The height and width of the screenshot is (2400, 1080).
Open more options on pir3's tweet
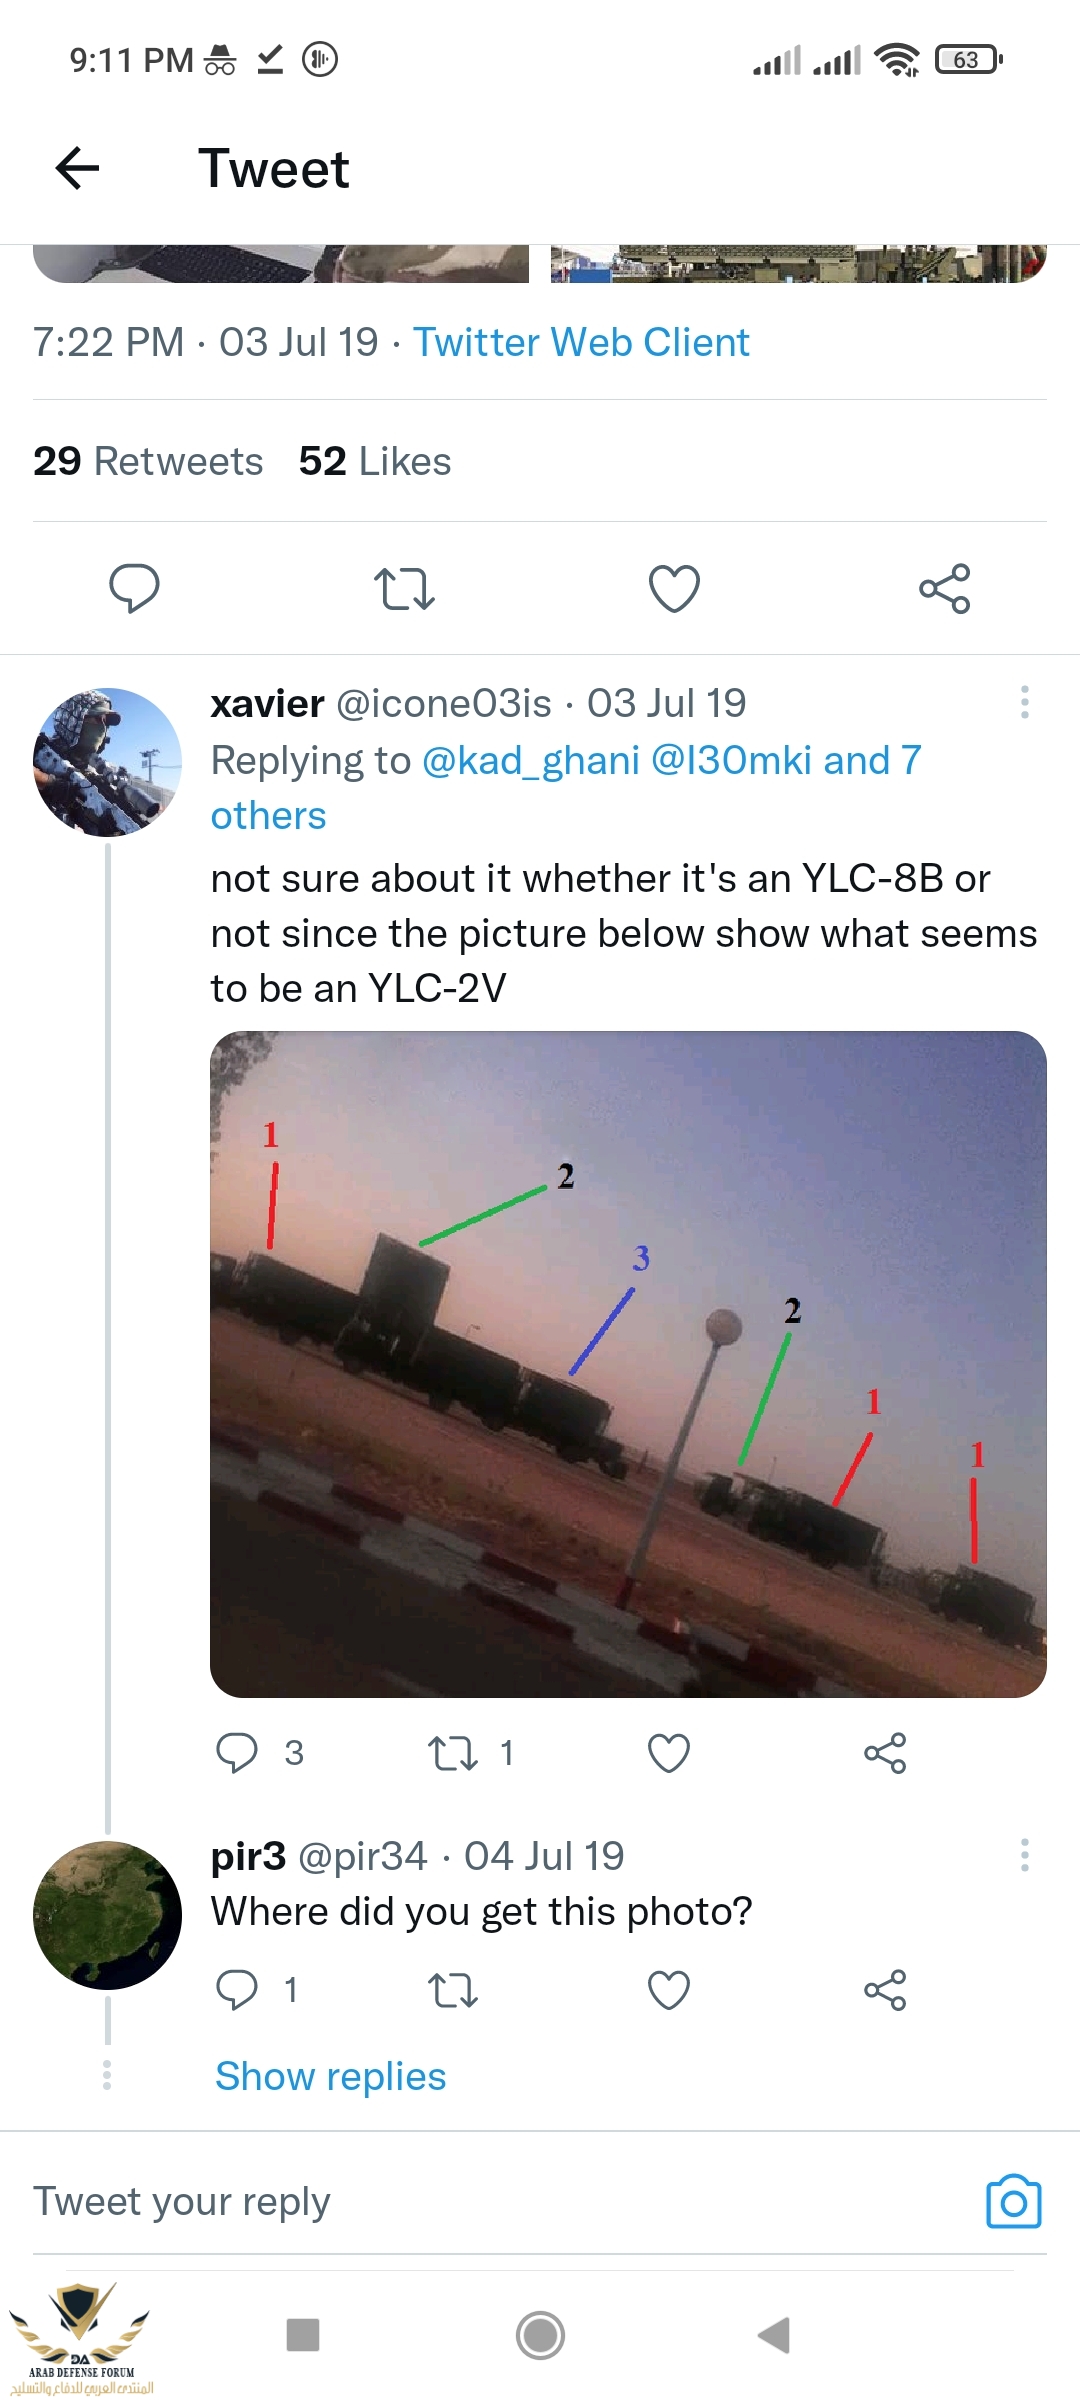pyautogui.click(x=1024, y=1855)
